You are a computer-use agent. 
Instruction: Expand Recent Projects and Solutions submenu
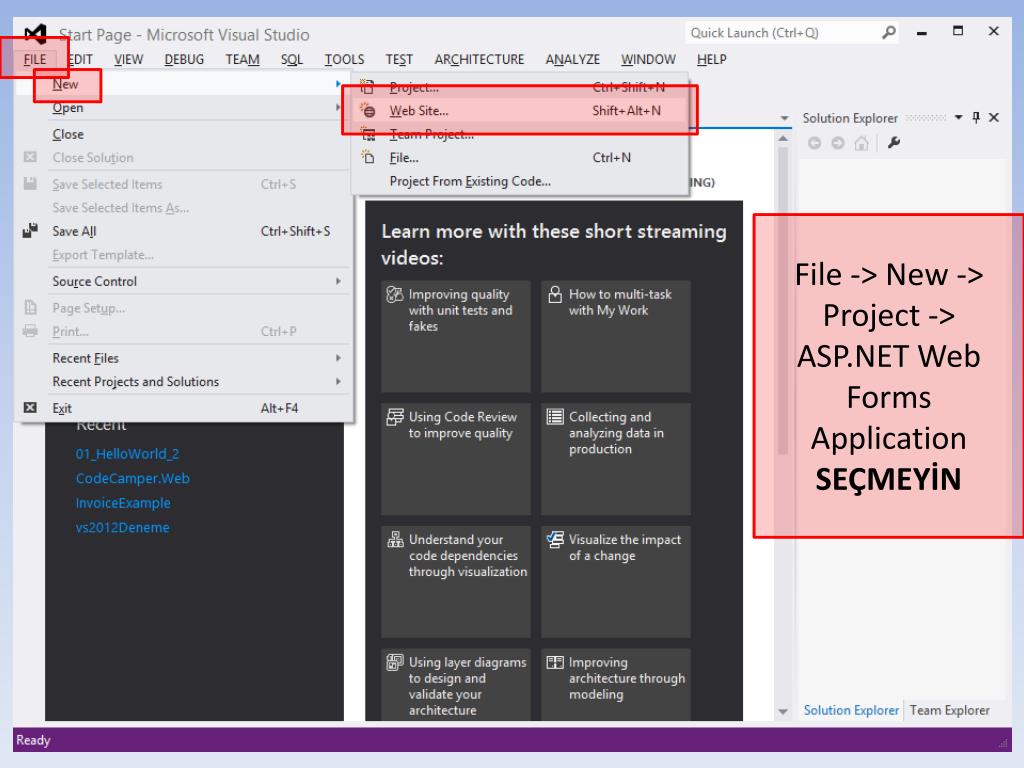[183, 381]
